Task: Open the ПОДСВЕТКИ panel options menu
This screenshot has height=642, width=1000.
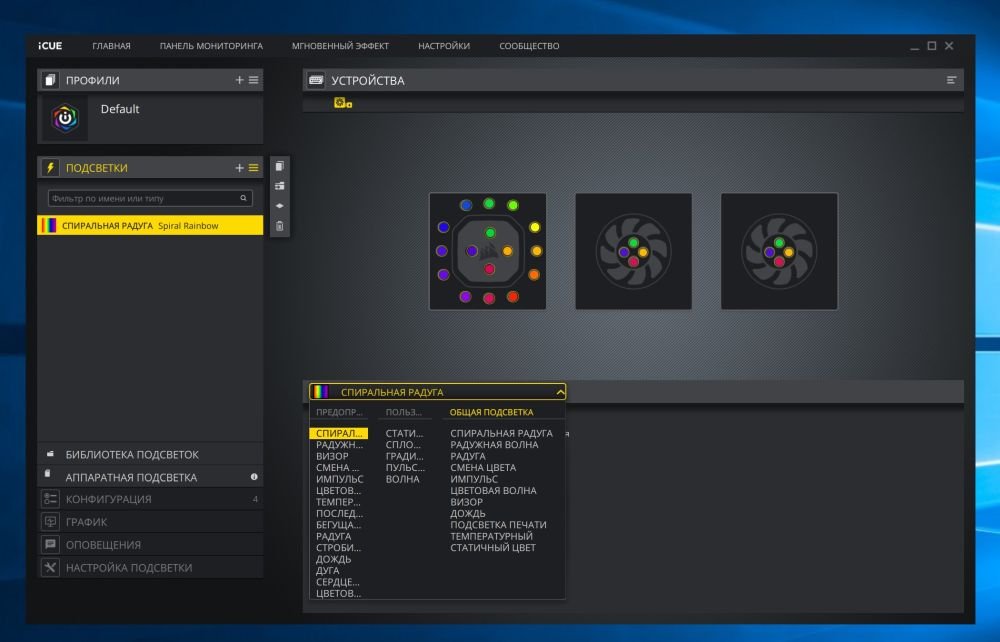Action: pos(253,168)
